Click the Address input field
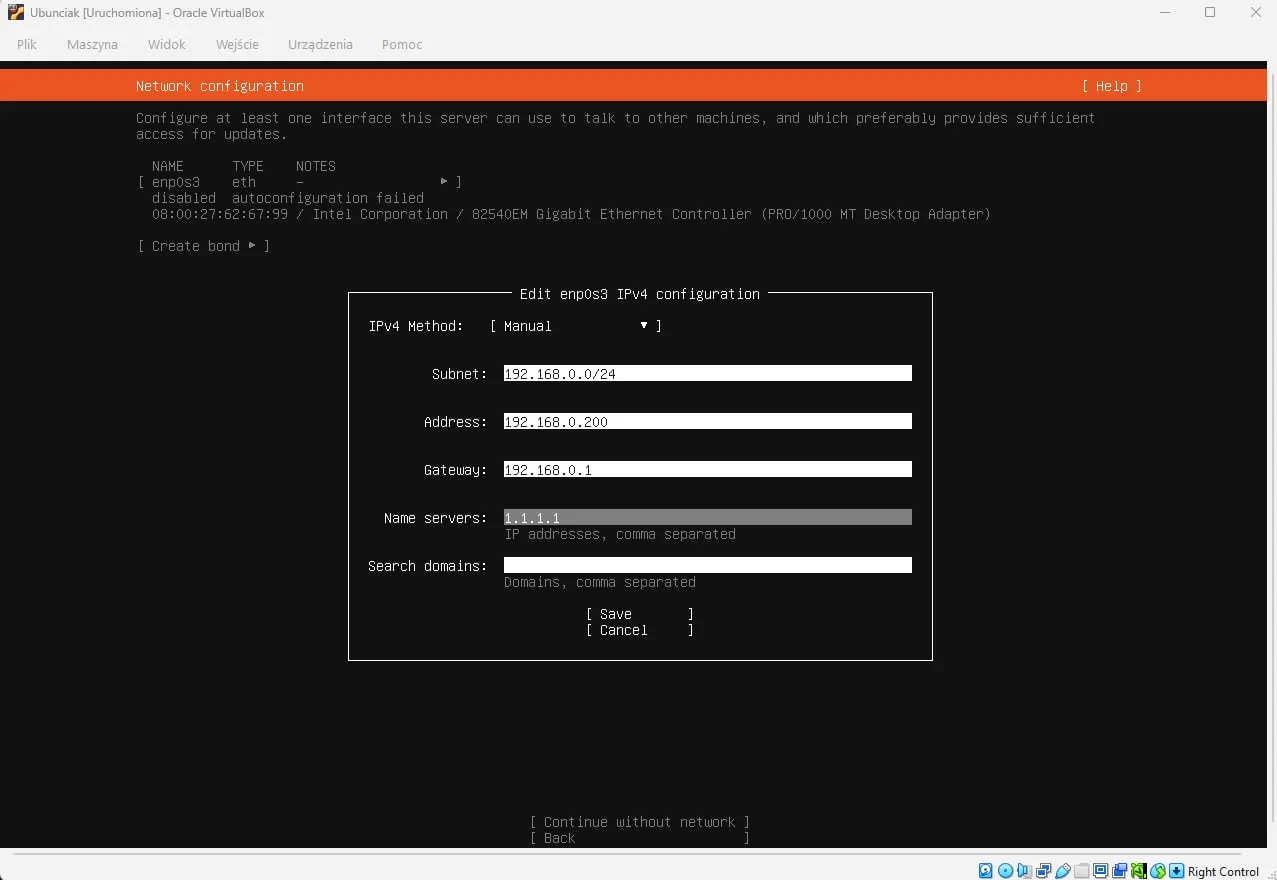The image size is (1277, 880). pyautogui.click(x=708, y=422)
